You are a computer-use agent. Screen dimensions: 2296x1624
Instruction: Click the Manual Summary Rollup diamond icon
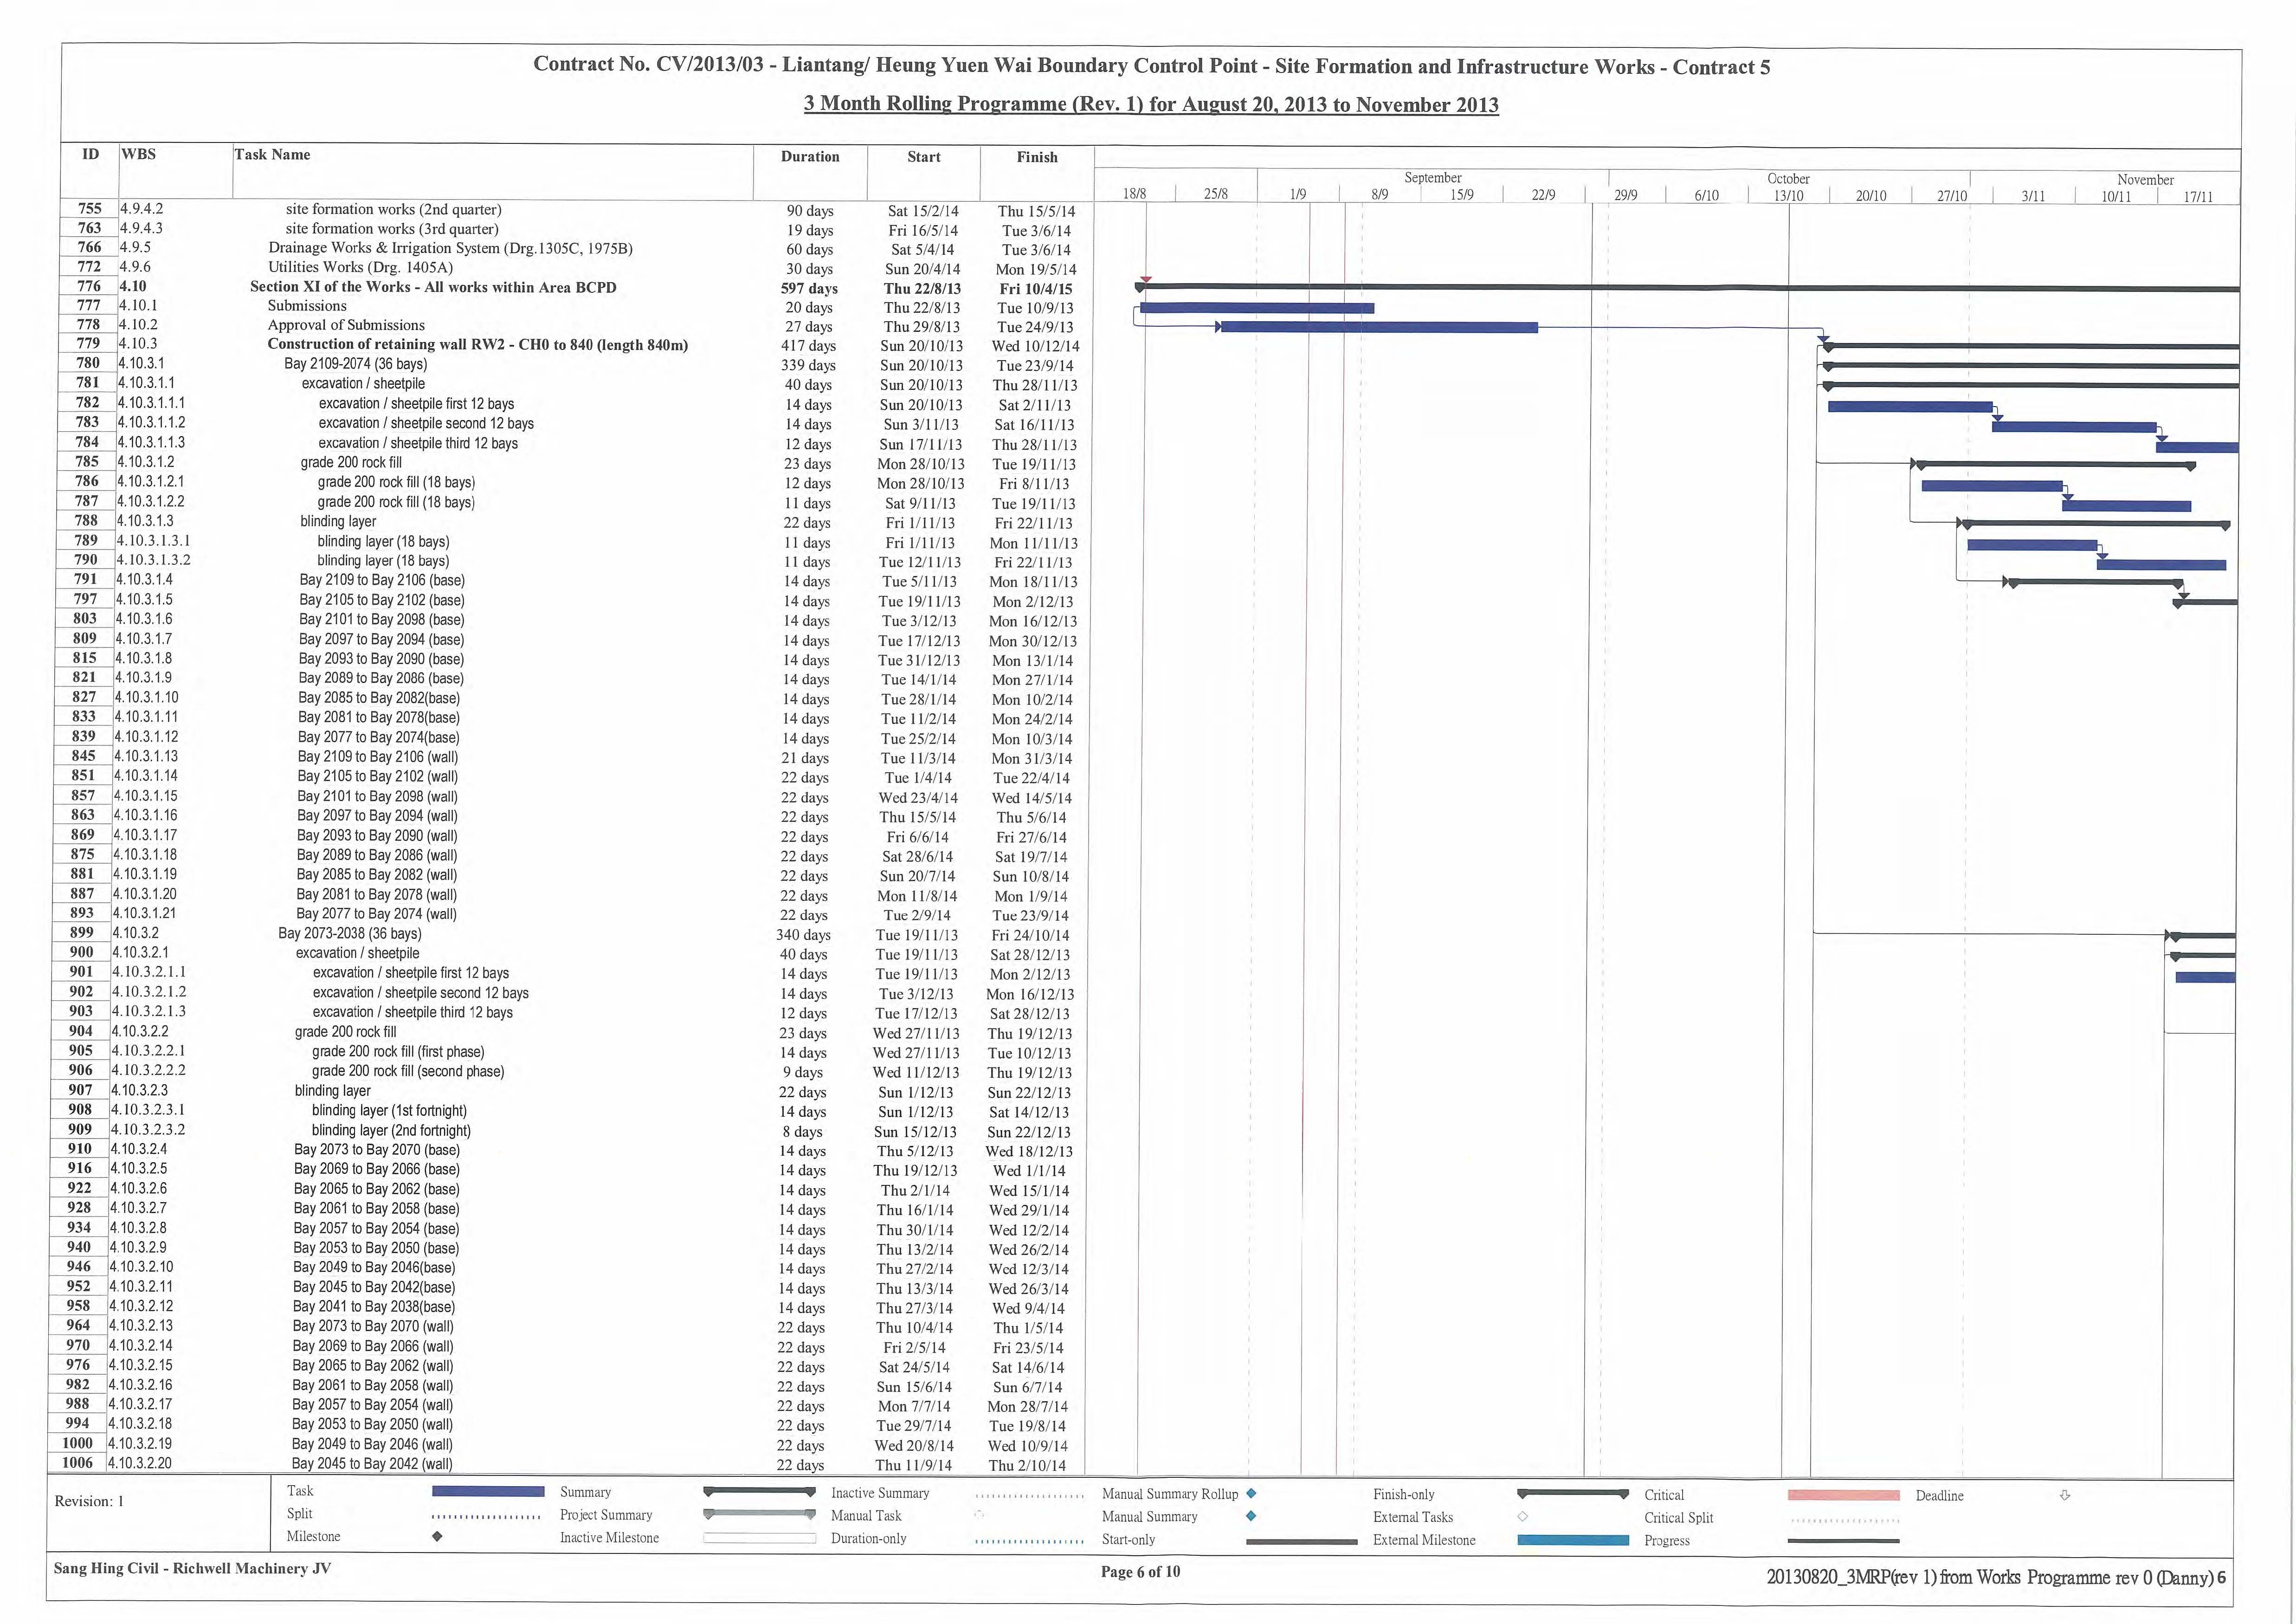click(1251, 1493)
